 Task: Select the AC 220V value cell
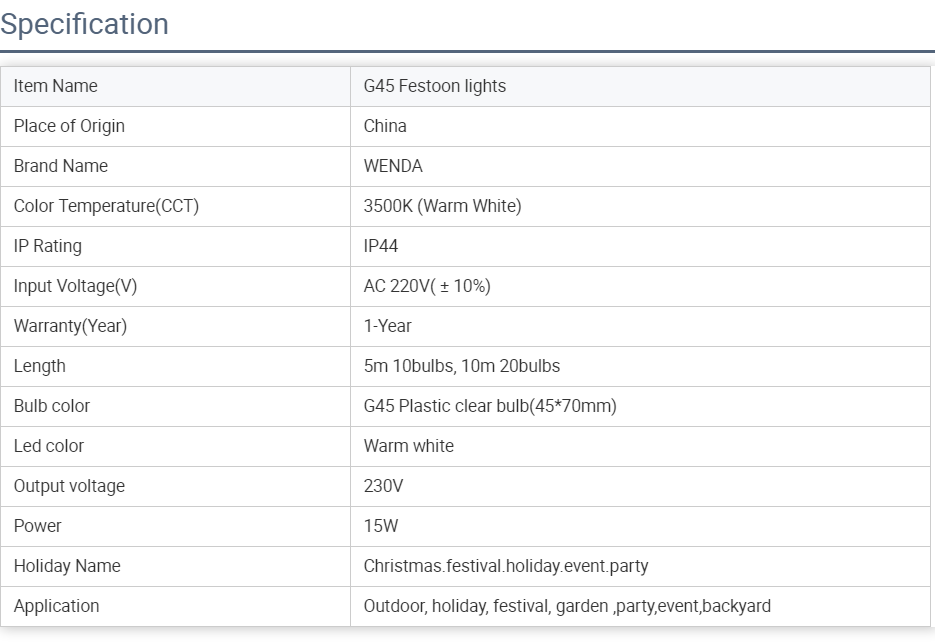click(x=427, y=286)
